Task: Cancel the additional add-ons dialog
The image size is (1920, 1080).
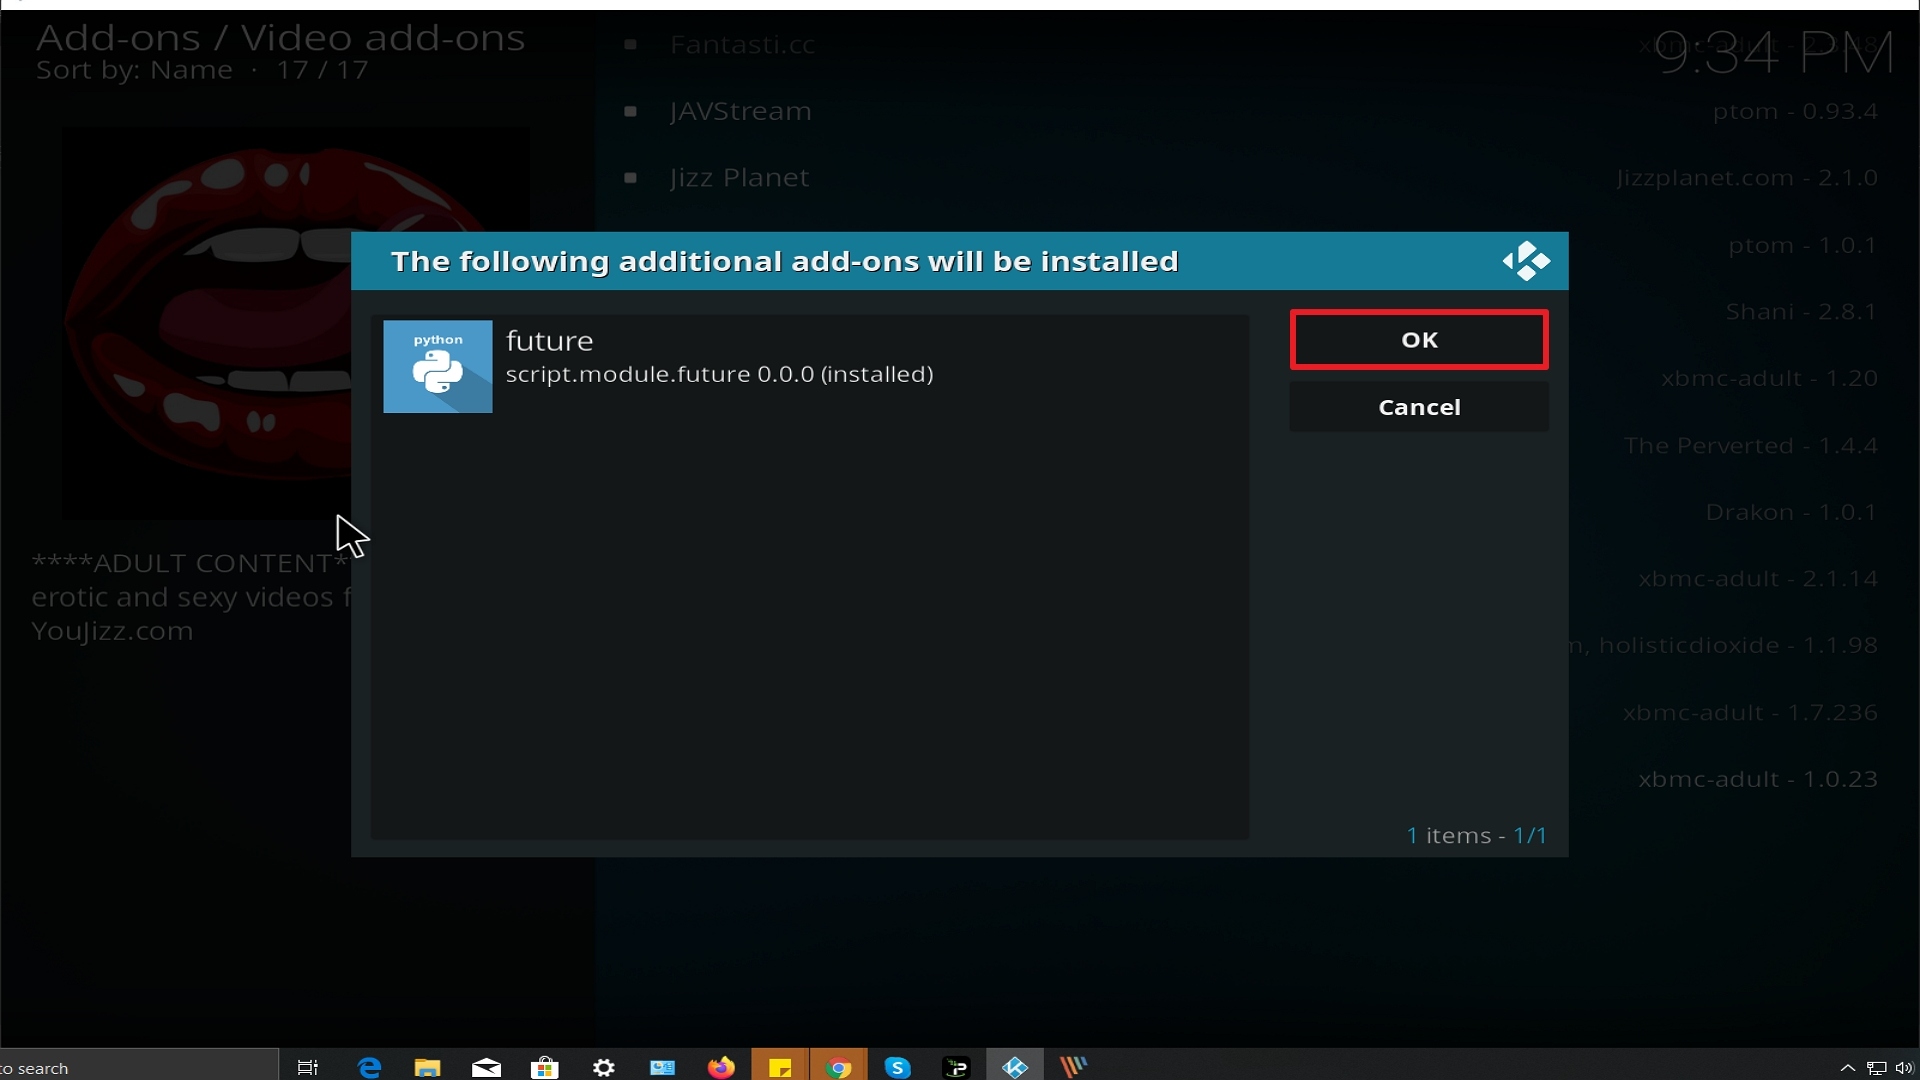Action: point(1419,407)
